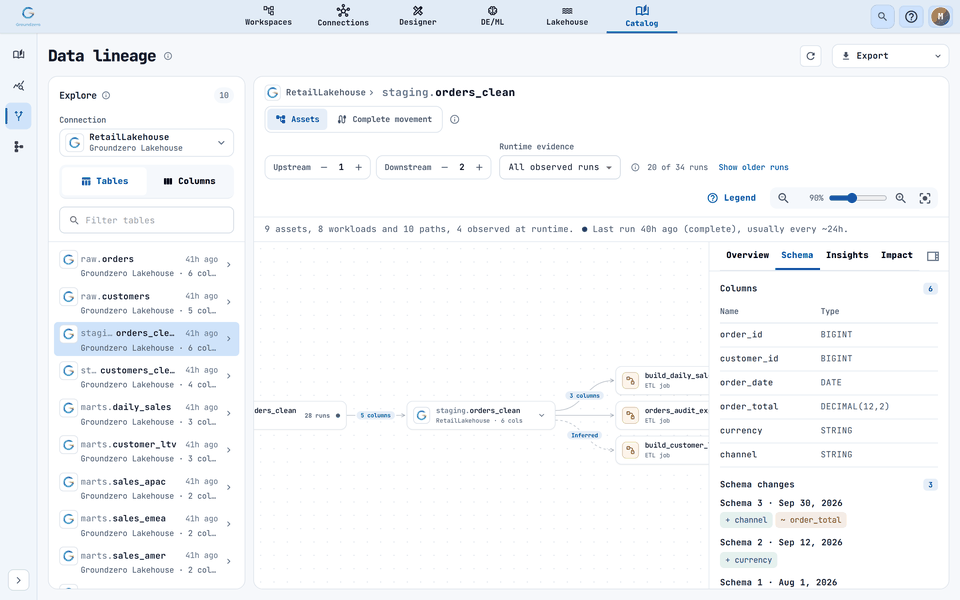
Task: Click the 3 columns edge label
Action: 584,396
